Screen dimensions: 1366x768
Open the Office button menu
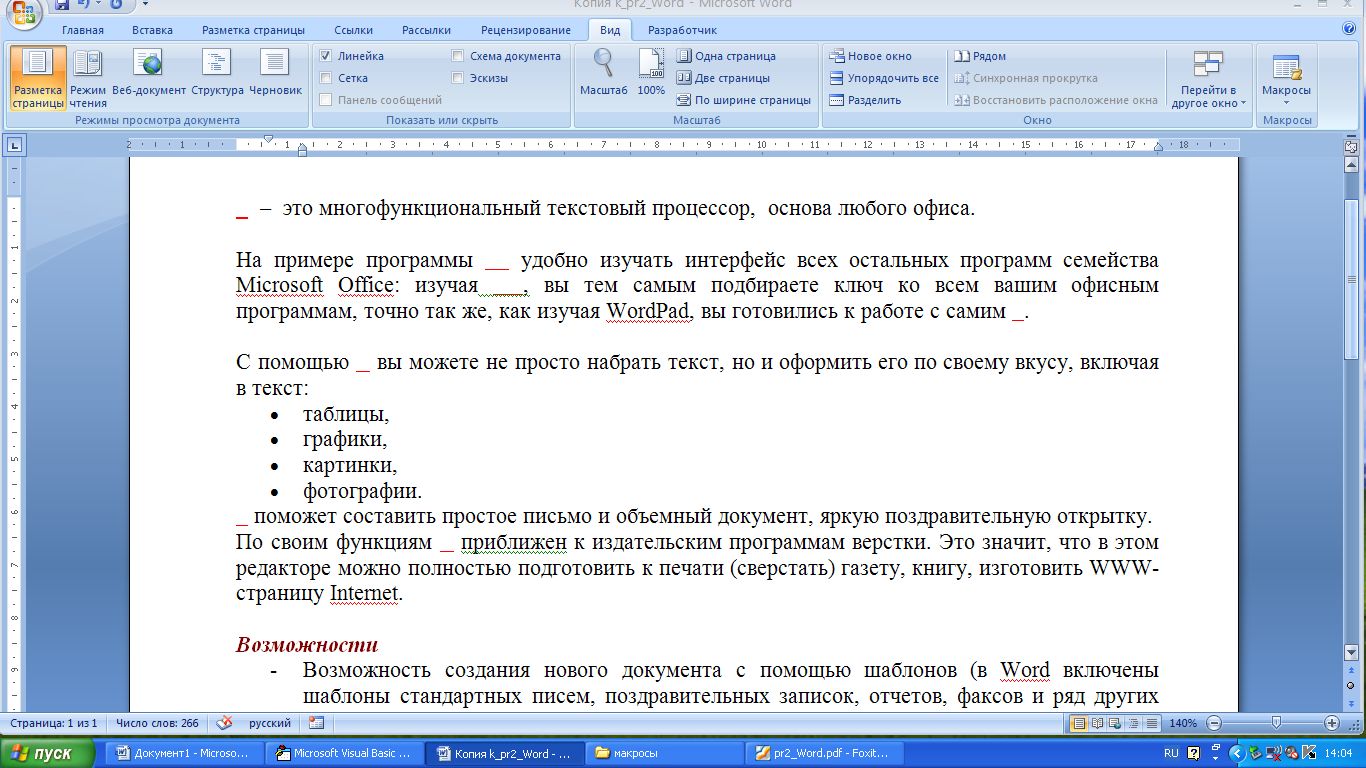pos(23,14)
